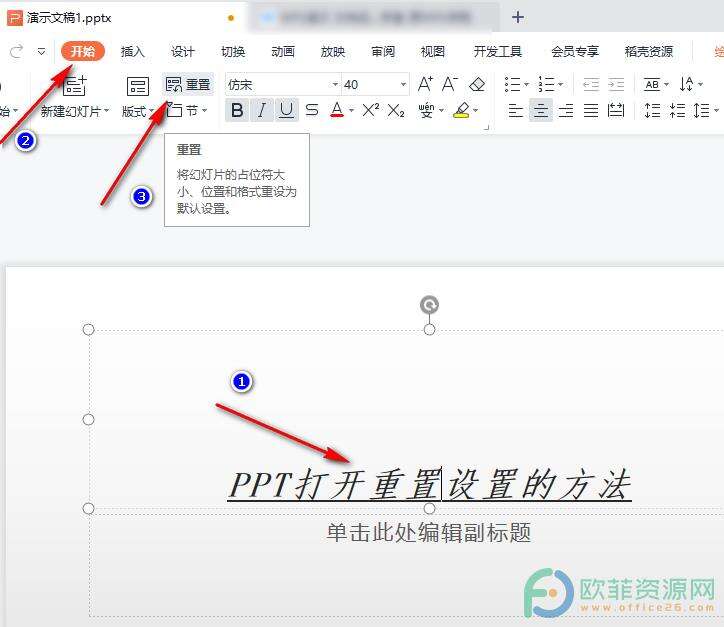Toggle Superscript X²
Viewport: 724px width, 627px height.
point(370,110)
